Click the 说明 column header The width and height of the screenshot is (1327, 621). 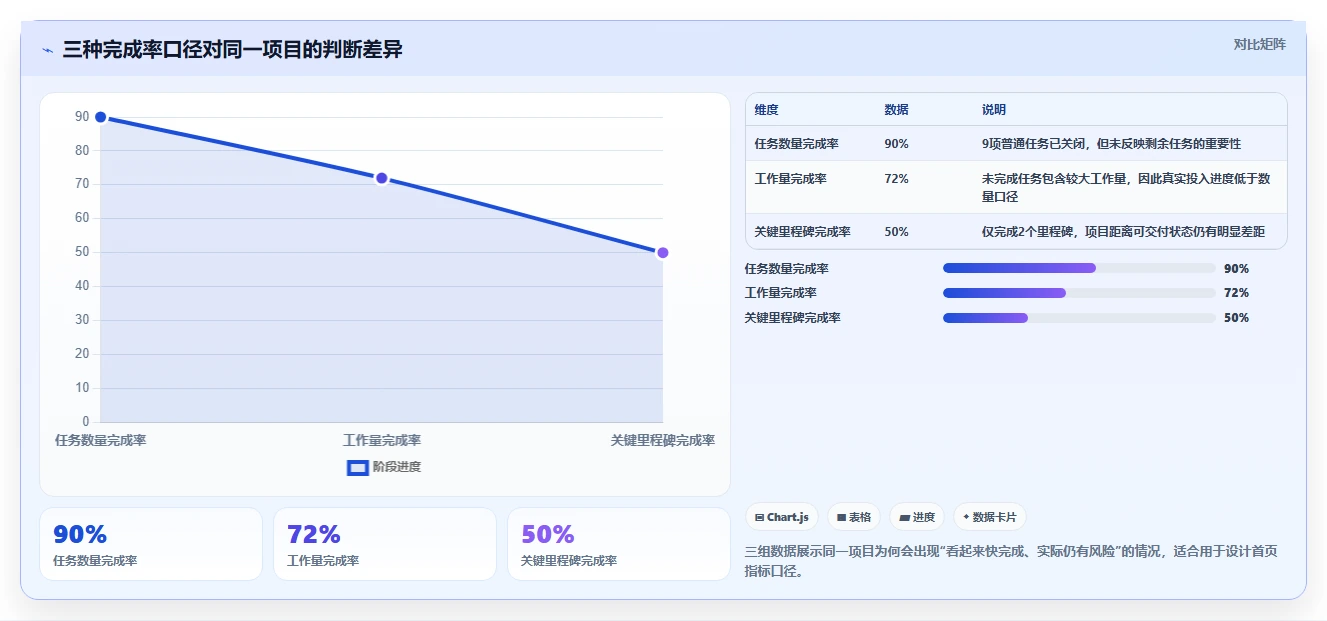pyautogui.click(x=994, y=110)
